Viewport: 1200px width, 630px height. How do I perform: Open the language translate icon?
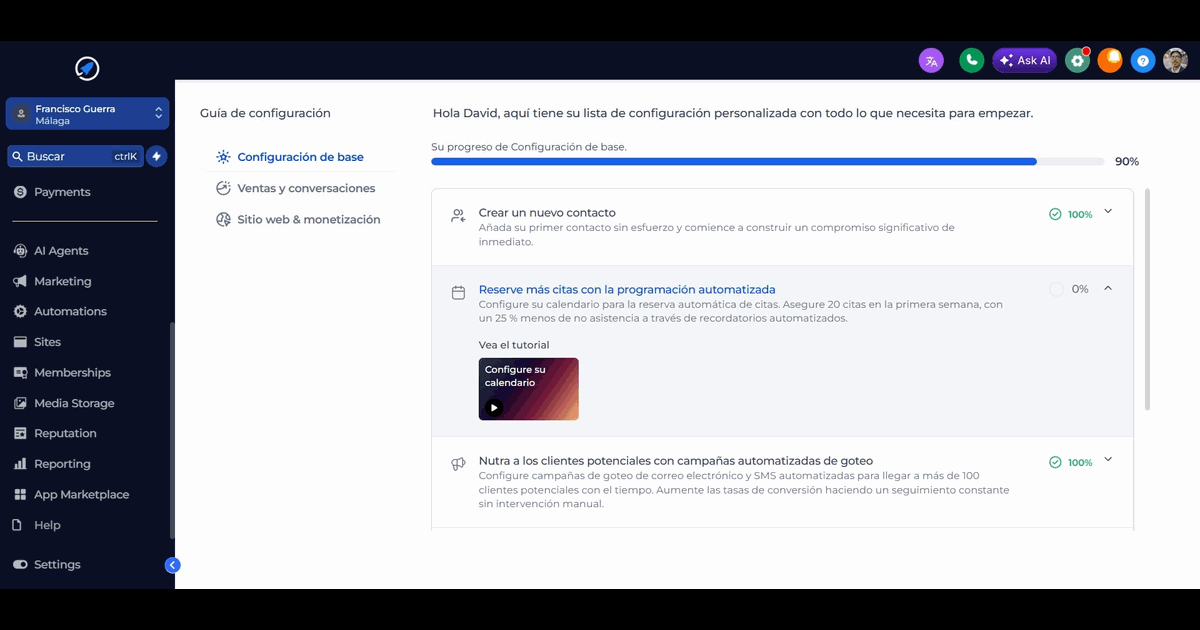931,61
